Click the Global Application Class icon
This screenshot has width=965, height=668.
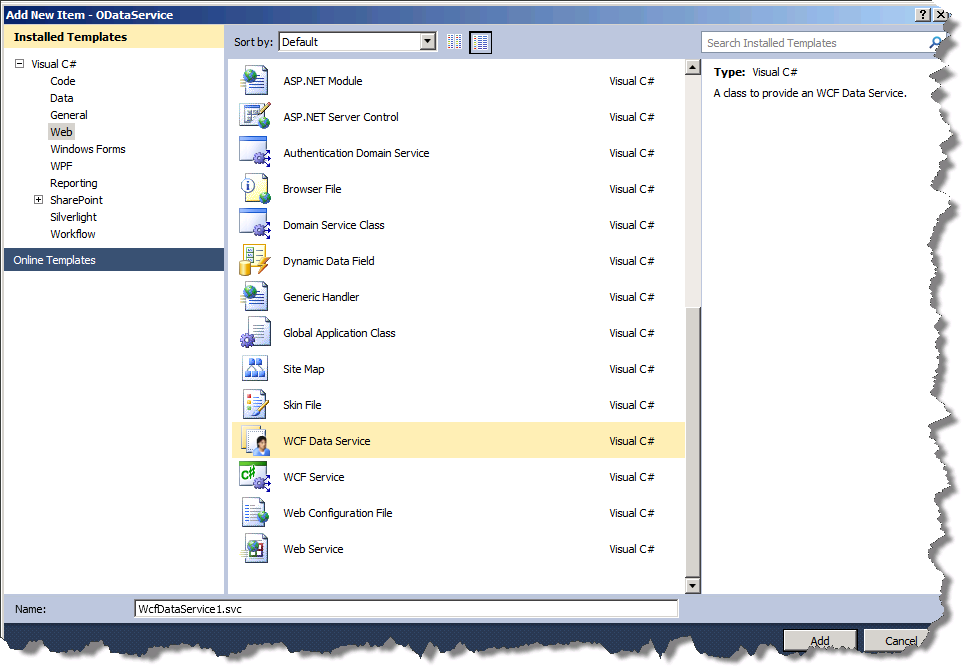[255, 332]
